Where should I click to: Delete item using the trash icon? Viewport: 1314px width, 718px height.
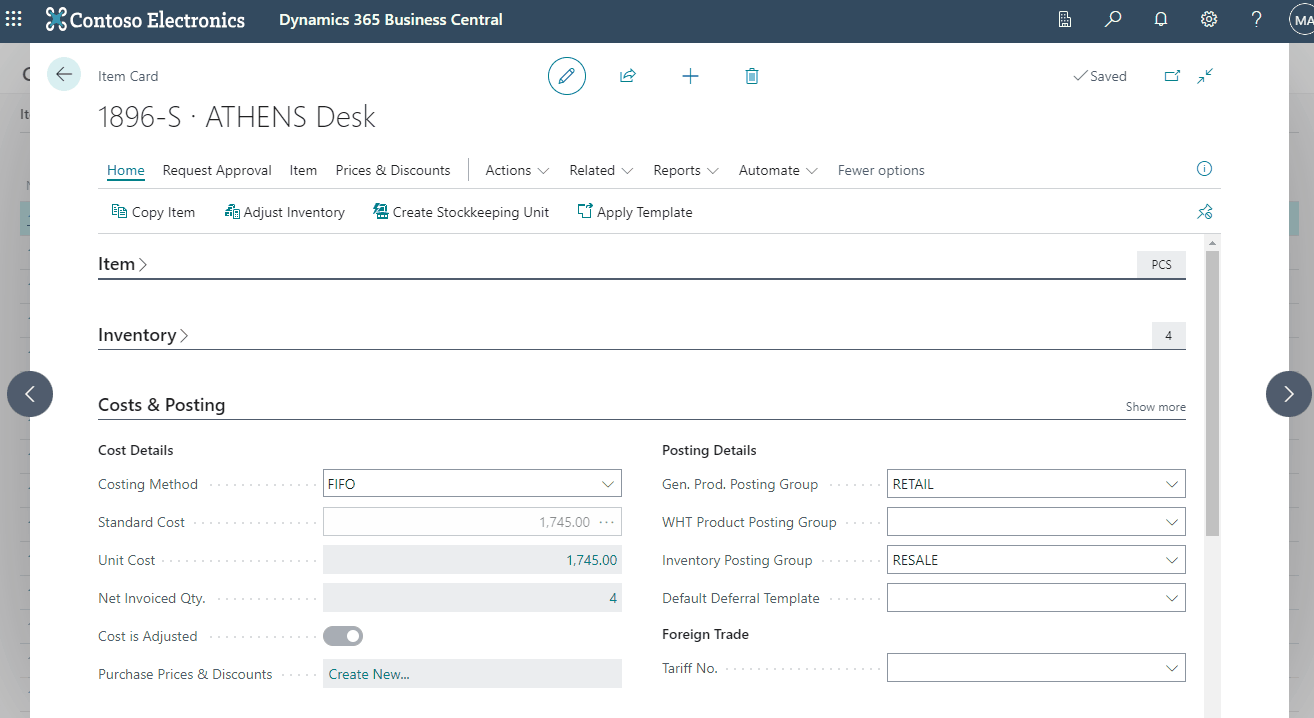(x=752, y=76)
